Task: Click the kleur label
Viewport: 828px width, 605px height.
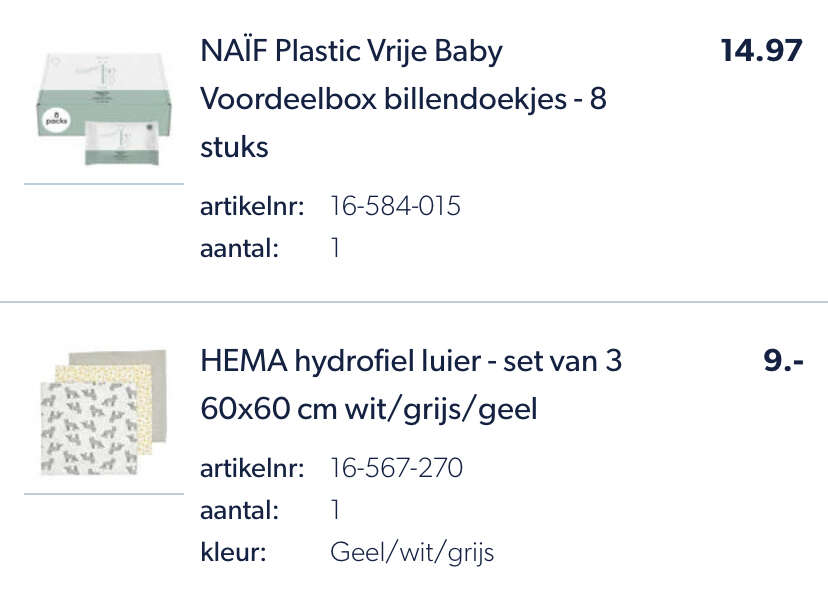Action: (233, 552)
